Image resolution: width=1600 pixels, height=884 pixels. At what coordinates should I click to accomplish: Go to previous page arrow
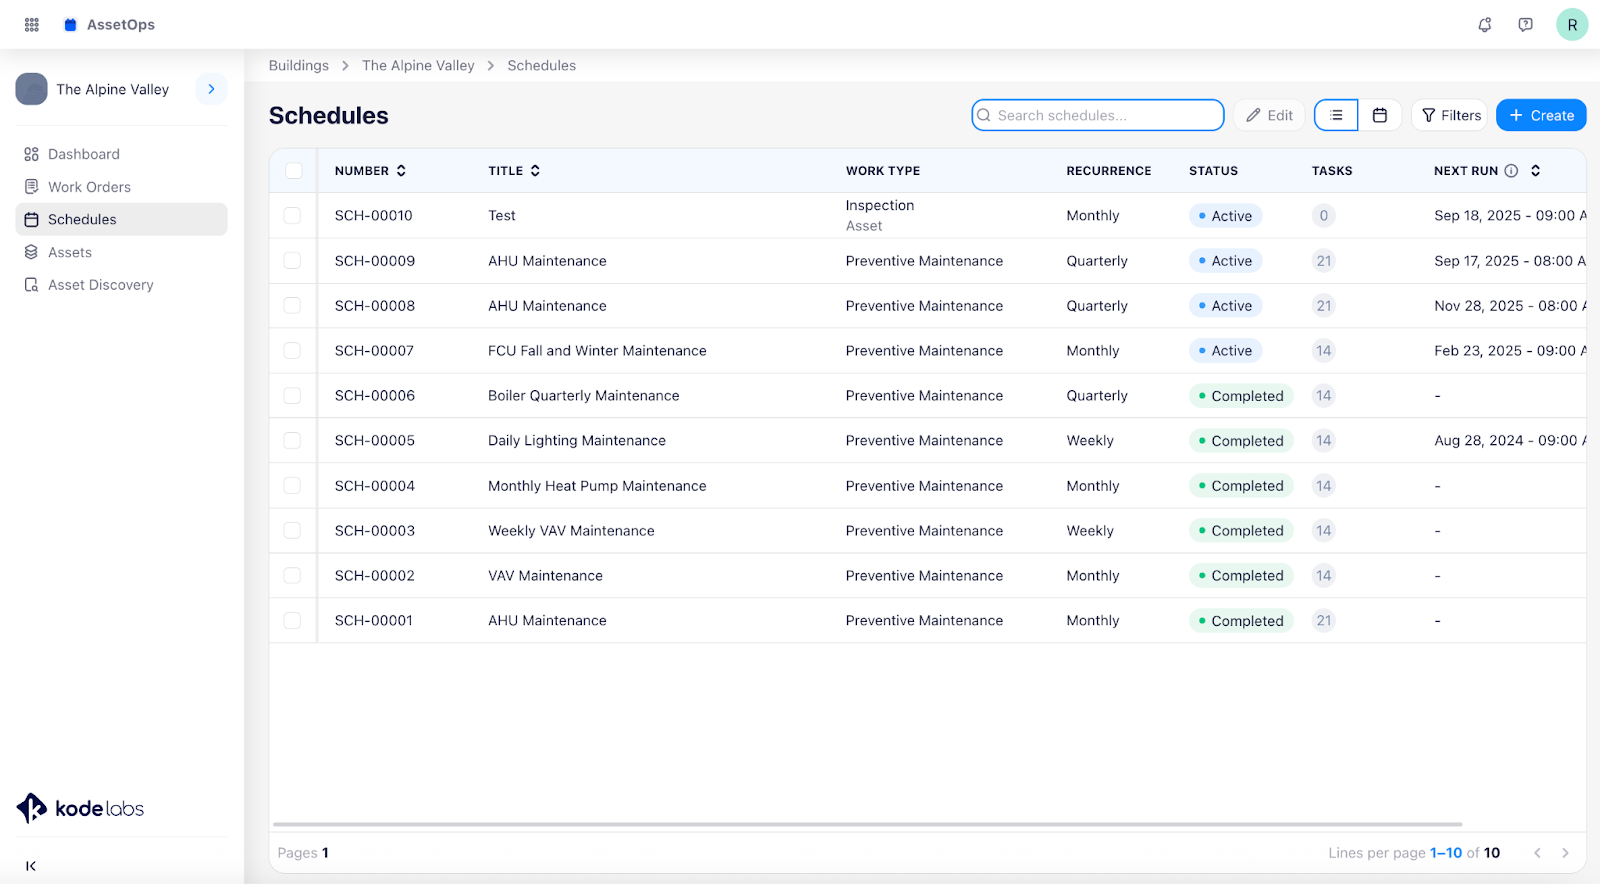[1537, 853]
